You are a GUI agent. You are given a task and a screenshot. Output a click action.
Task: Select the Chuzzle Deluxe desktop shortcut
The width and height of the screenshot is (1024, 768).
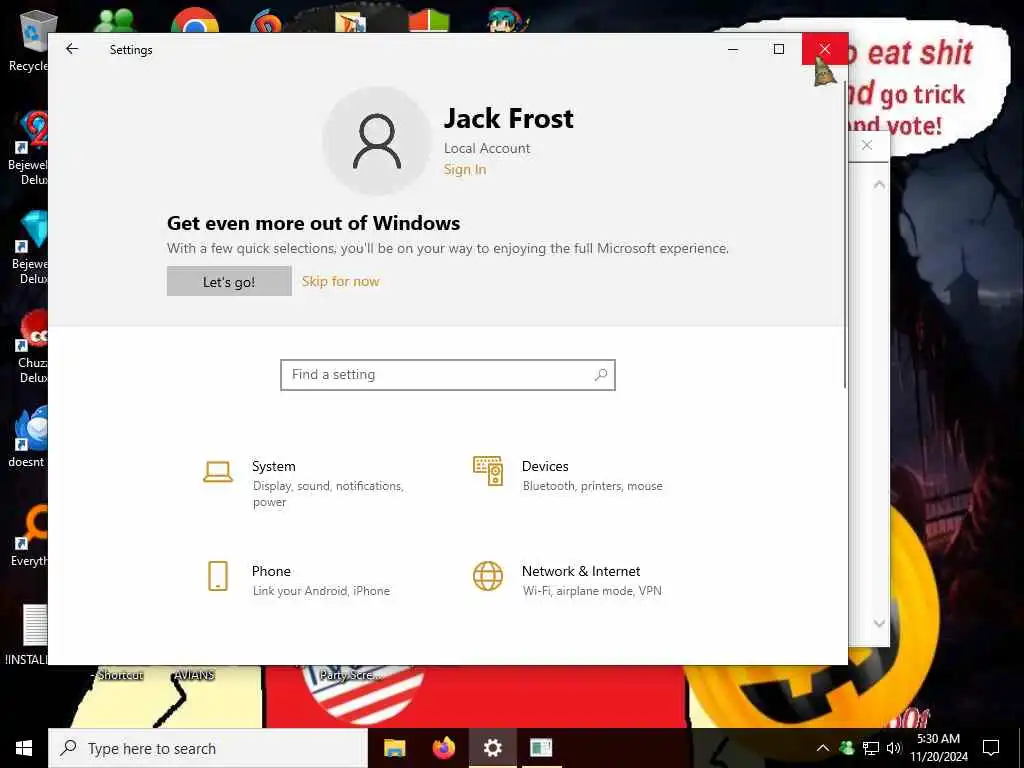[x=31, y=346]
